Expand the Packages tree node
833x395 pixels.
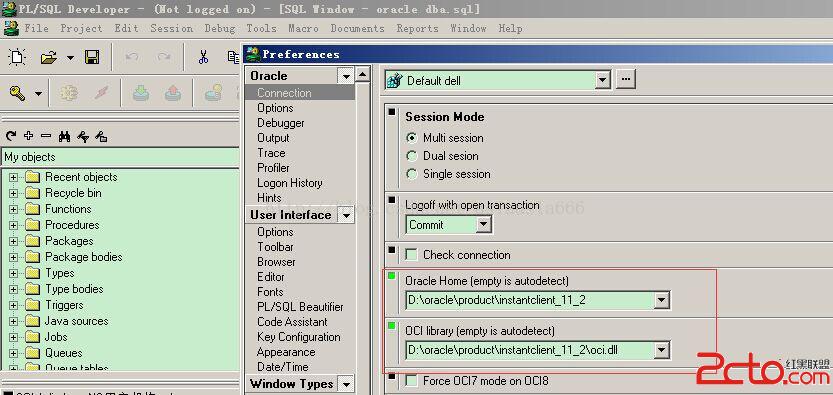pos(13,241)
